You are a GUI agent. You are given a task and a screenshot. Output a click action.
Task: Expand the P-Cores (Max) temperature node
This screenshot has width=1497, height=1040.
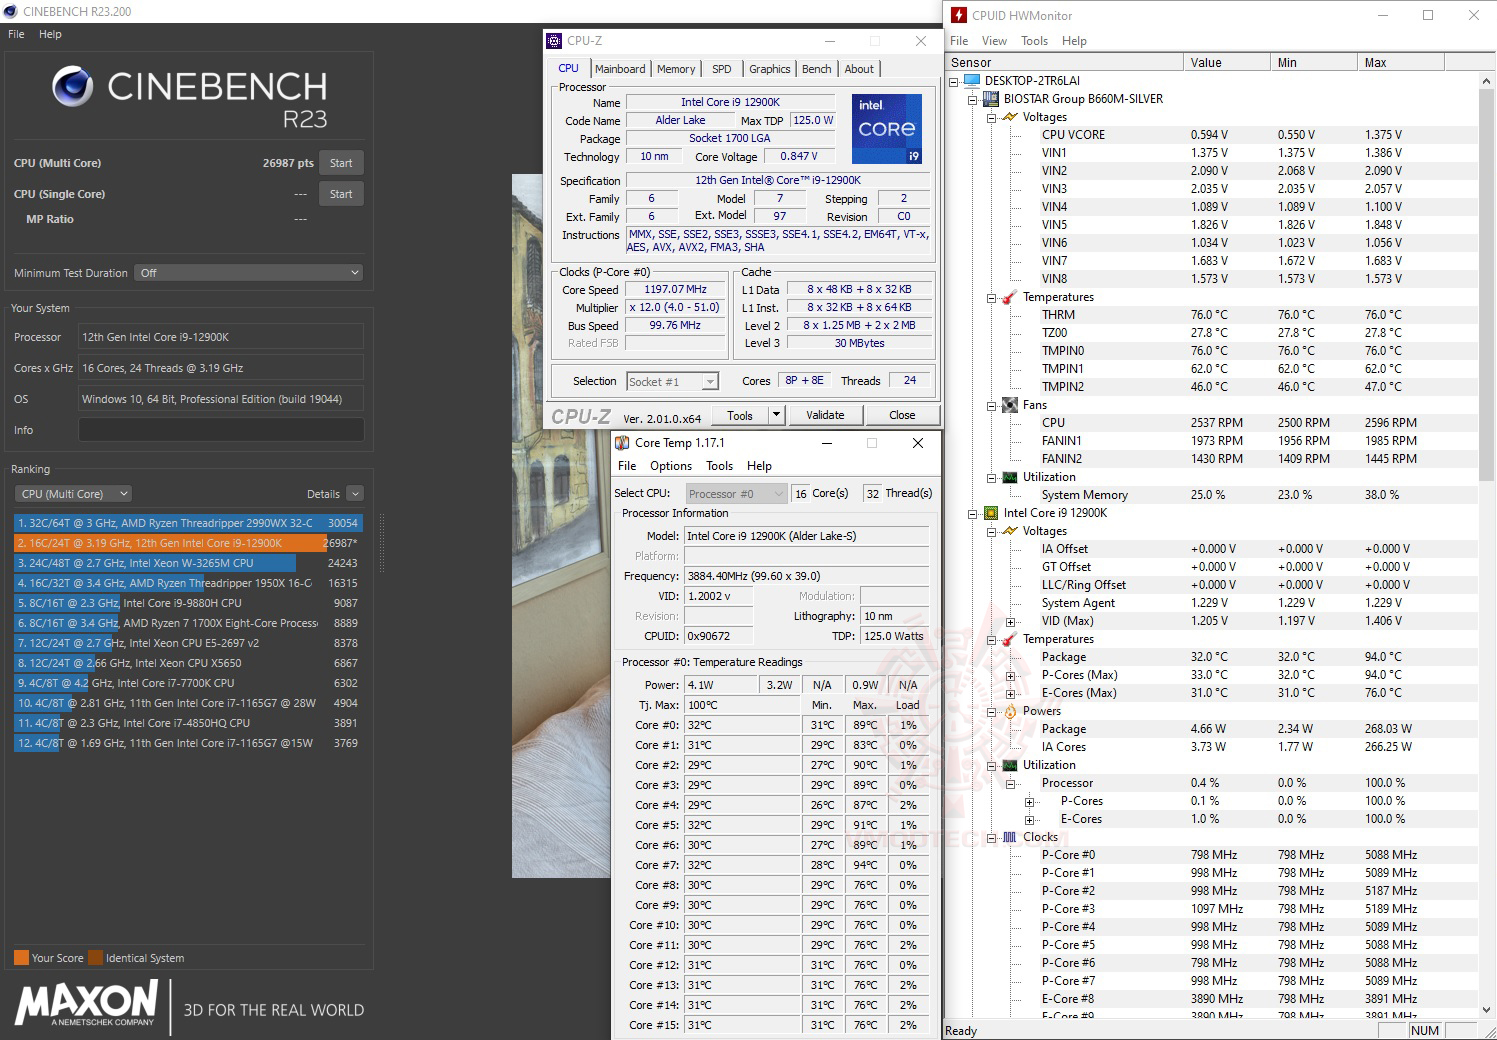click(1010, 675)
